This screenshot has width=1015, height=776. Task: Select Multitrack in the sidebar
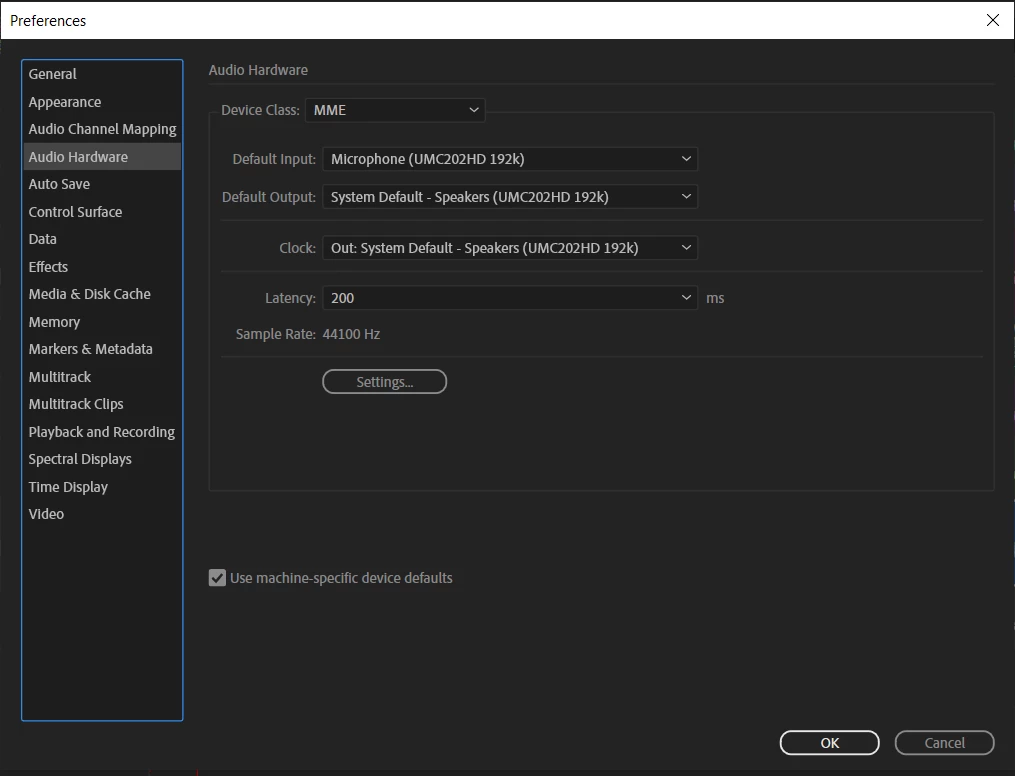[x=102, y=377]
